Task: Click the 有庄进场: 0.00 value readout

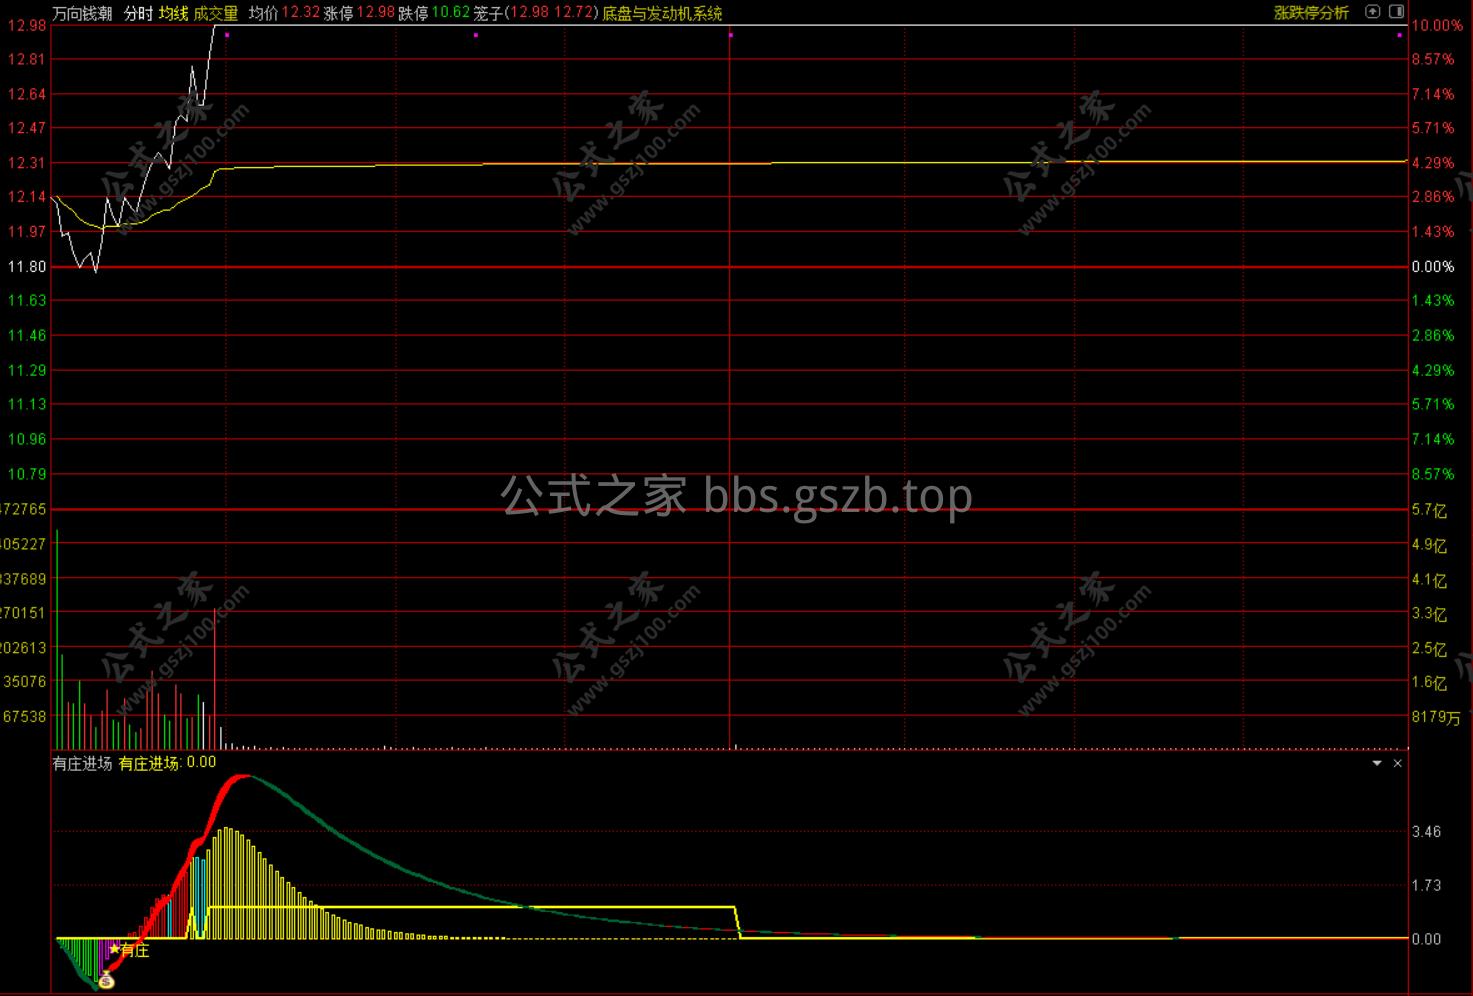Action: pos(167,763)
